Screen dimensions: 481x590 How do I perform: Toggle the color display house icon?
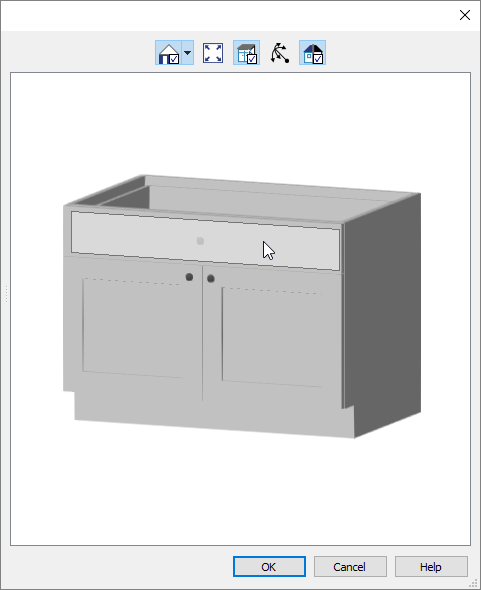[x=312, y=53]
